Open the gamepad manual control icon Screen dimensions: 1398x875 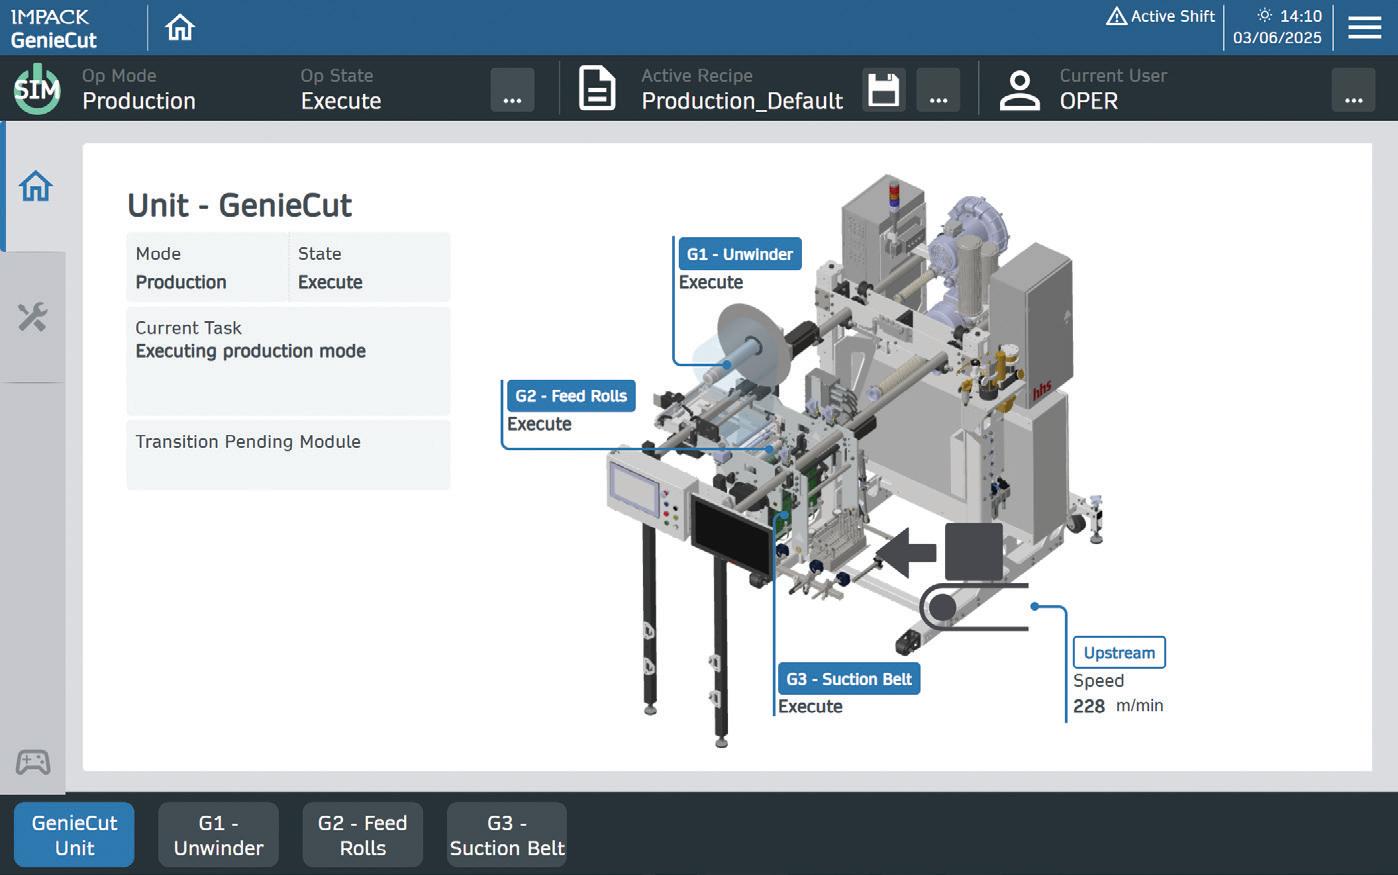pyautogui.click(x=33, y=762)
